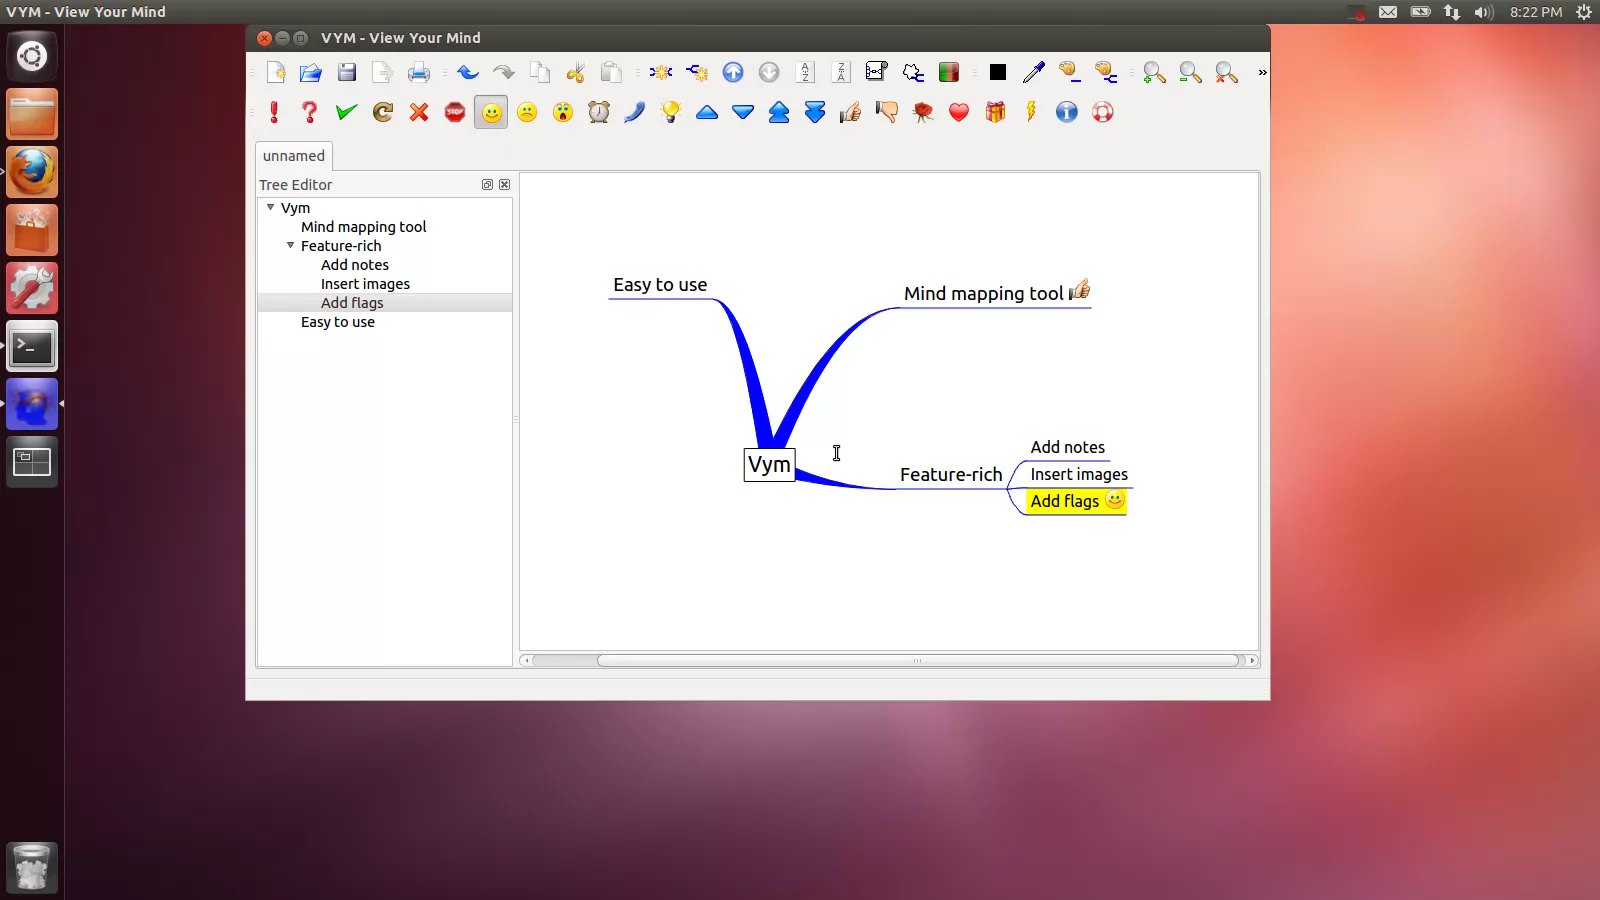Toggle the surprised face flag

pos(563,112)
